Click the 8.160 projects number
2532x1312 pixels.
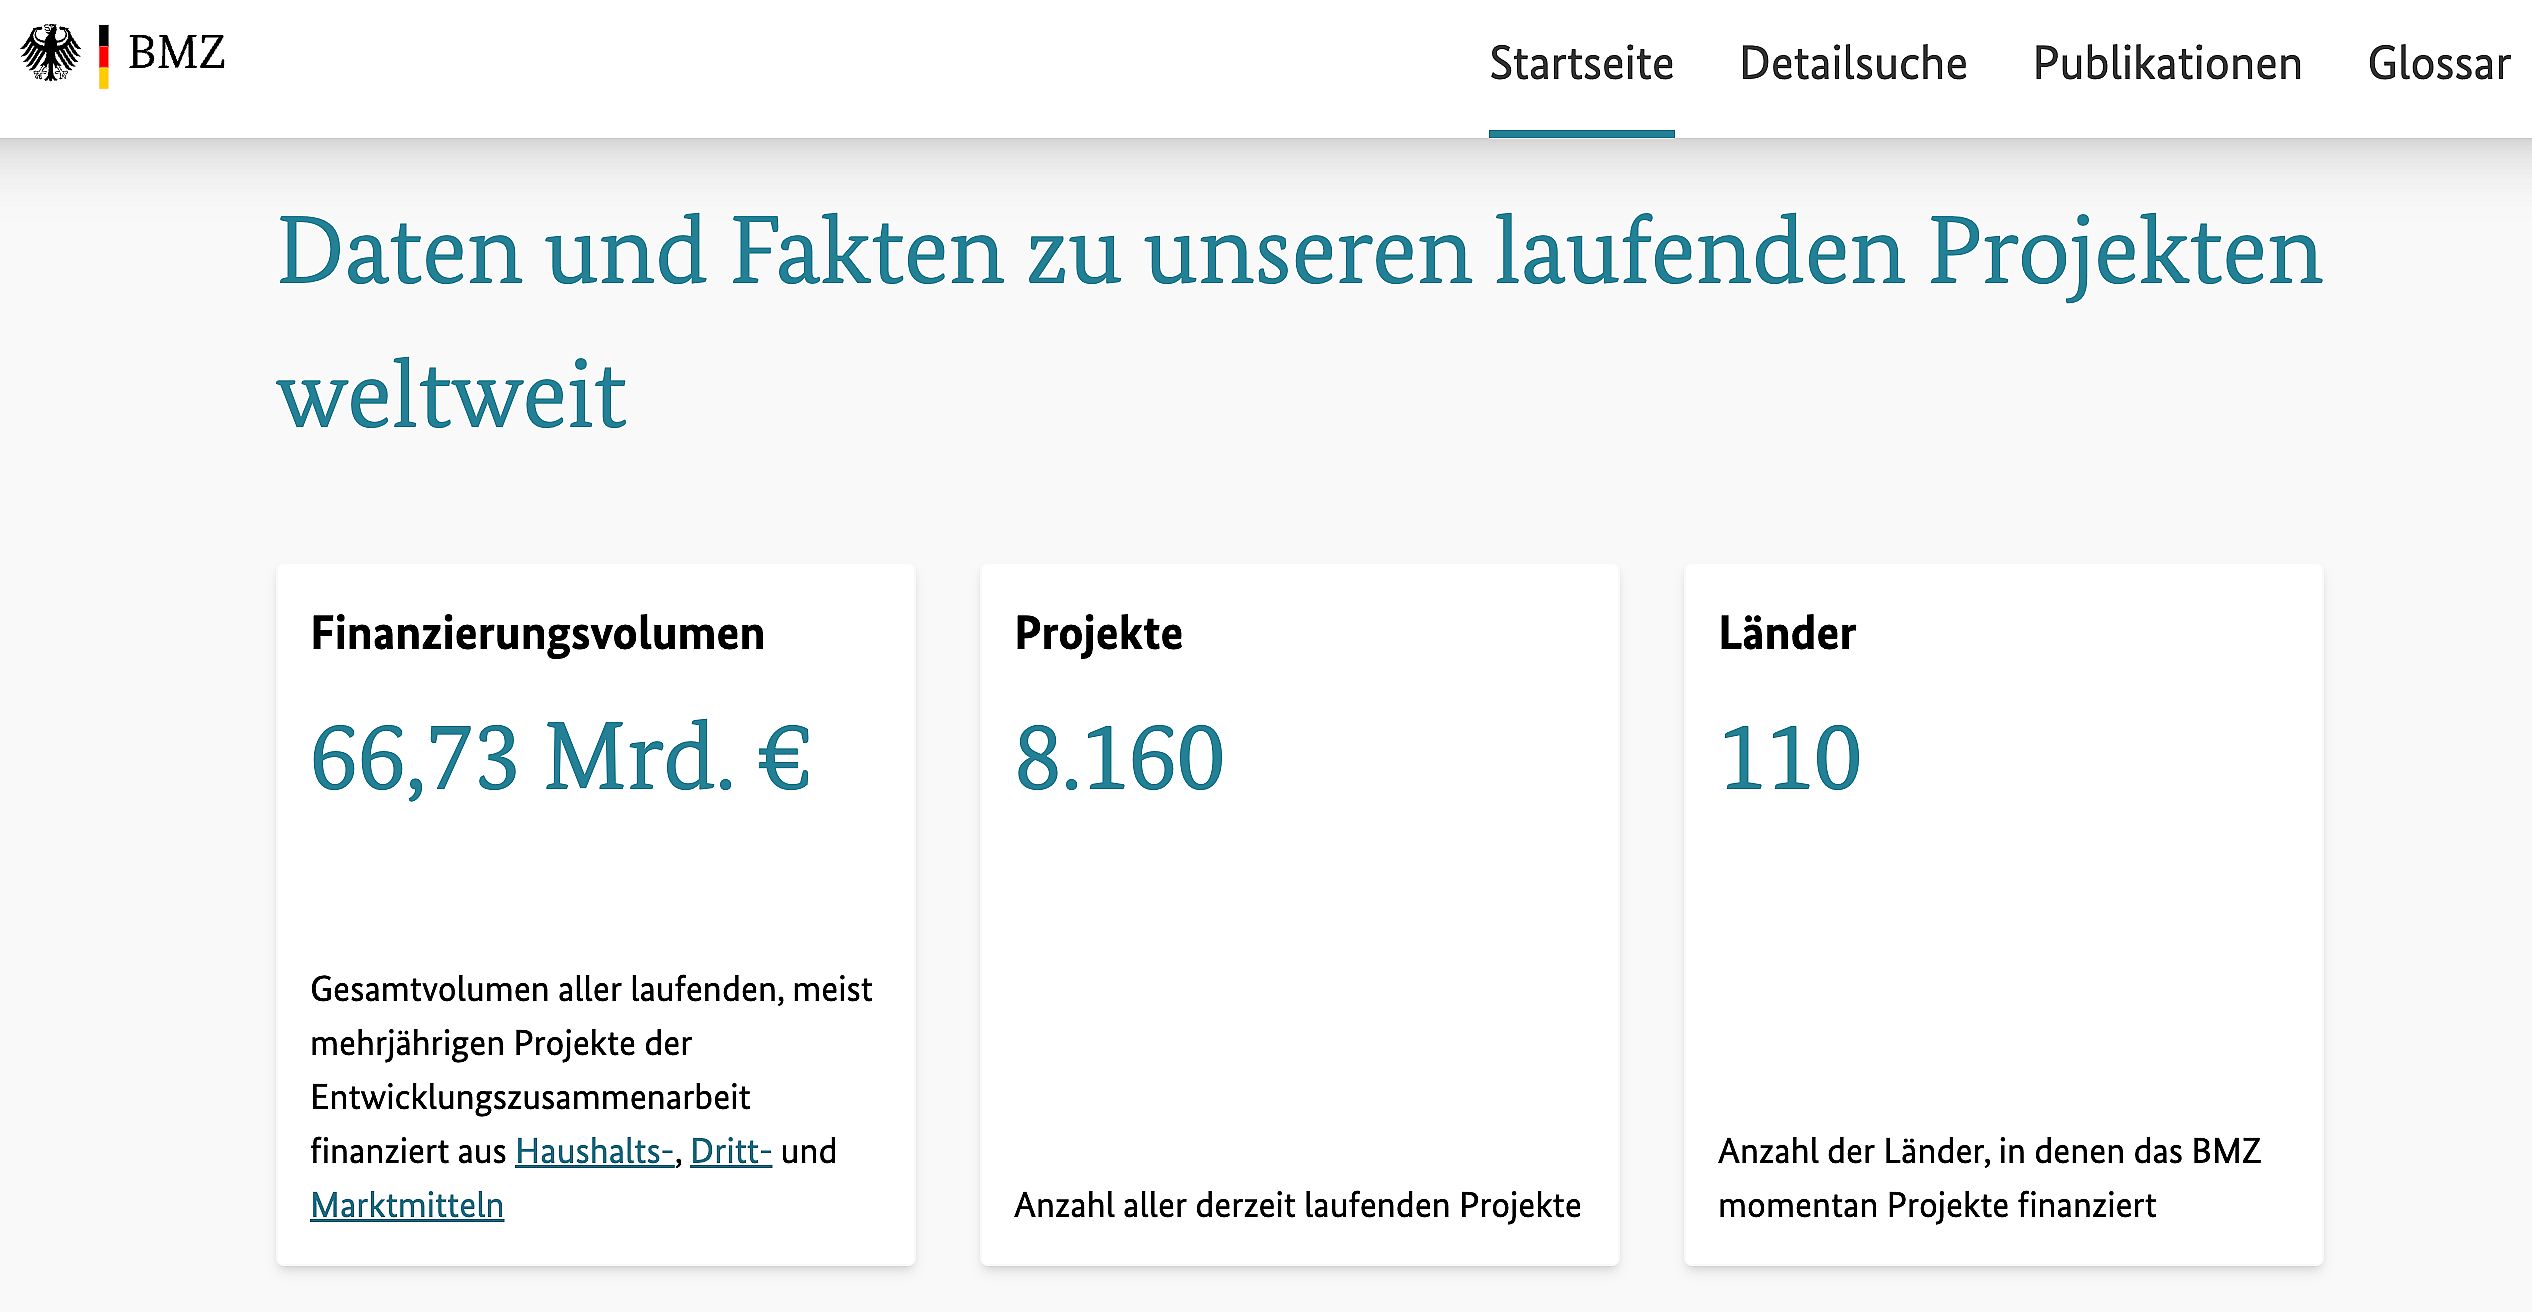1119,757
